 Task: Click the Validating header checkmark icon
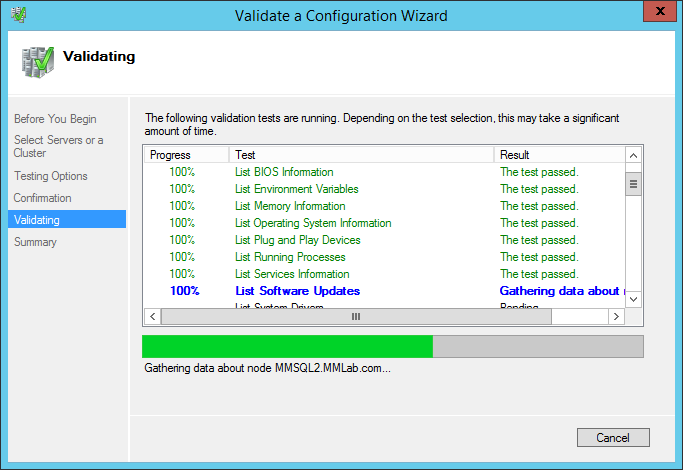(39, 61)
